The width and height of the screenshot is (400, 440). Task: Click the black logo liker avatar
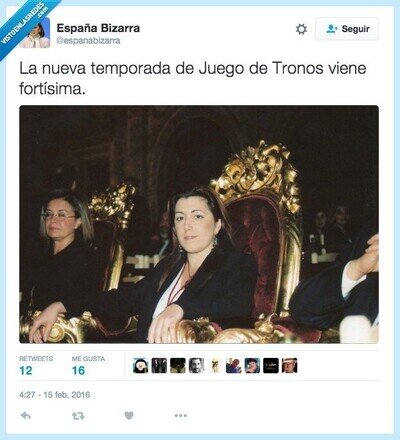tap(271, 366)
